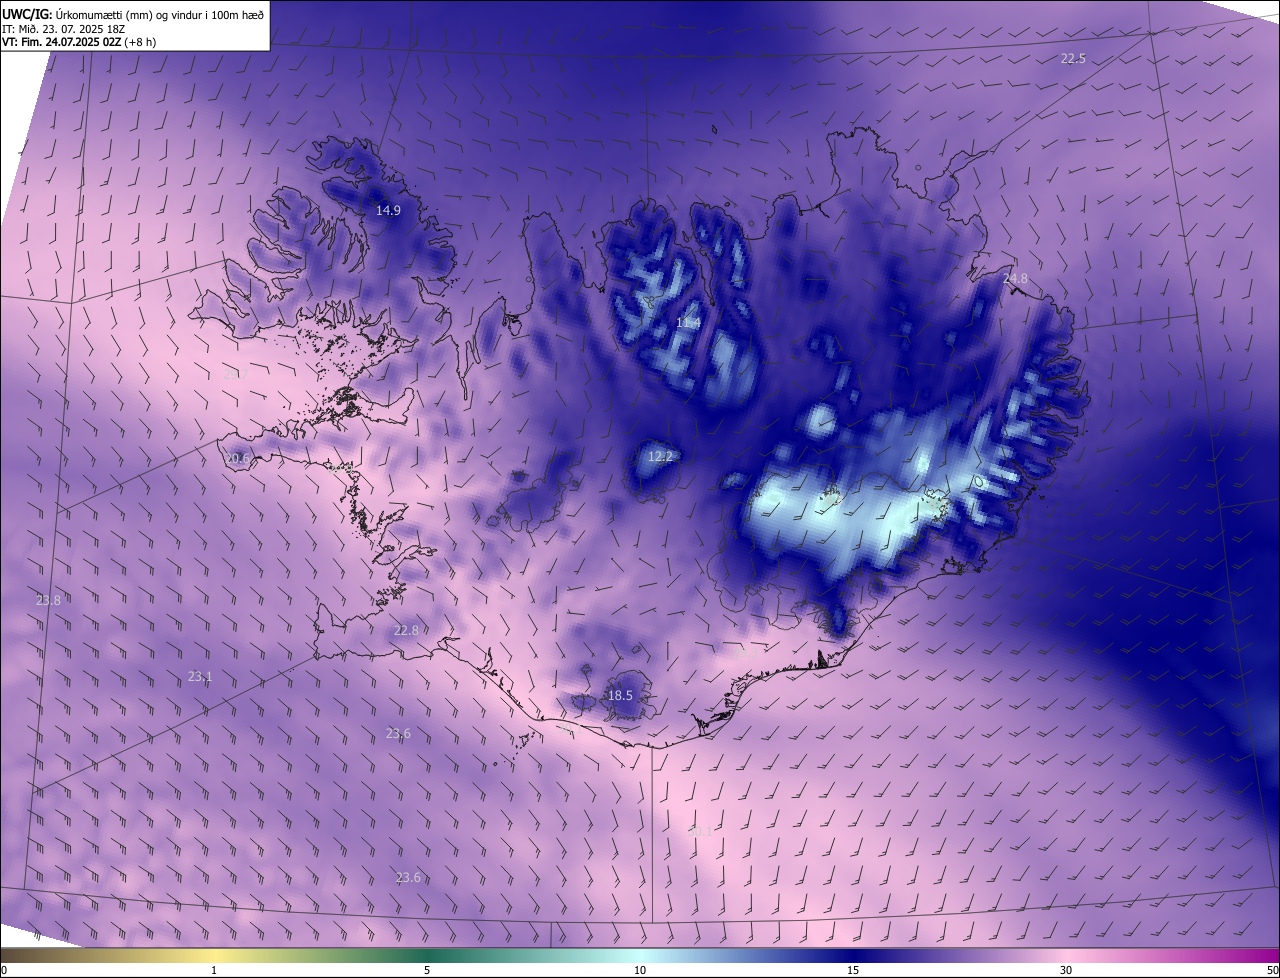This screenshot has width=1280, height=978.
Task: Click the 0 tick on the colour scale
Action: click(x=4, y=970)
